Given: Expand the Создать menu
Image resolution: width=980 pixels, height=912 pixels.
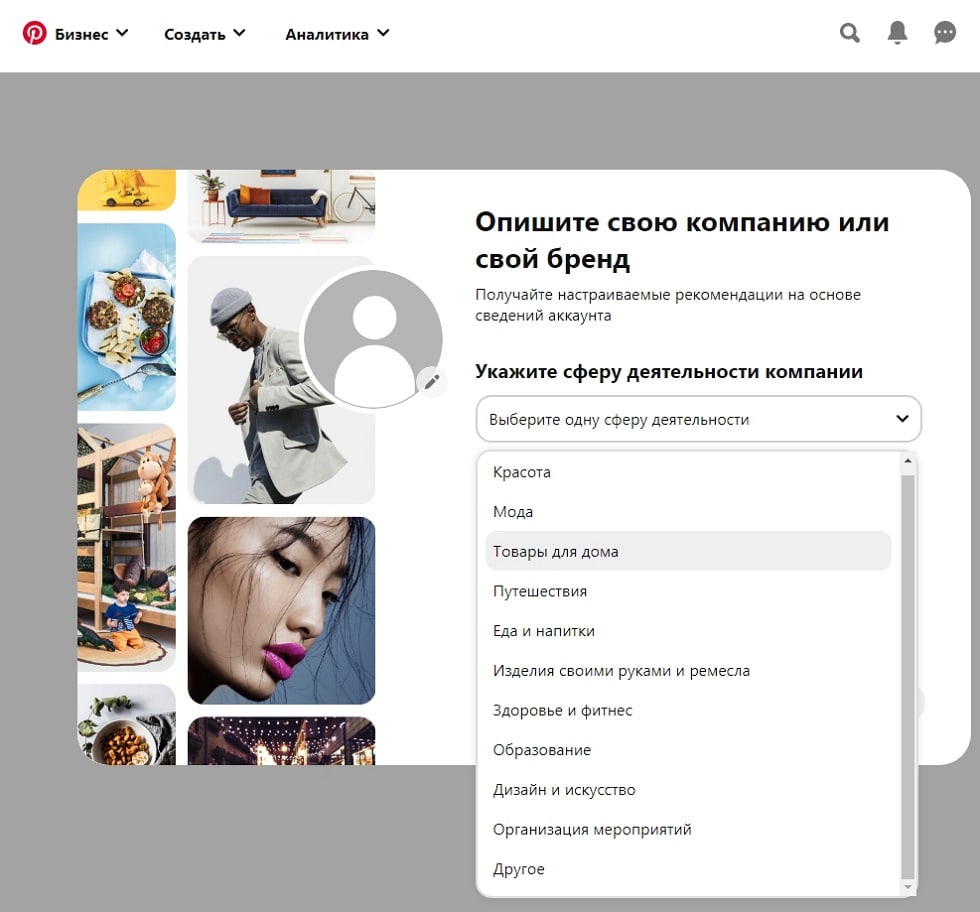Looking at the screenshot, I should point(204,34).
